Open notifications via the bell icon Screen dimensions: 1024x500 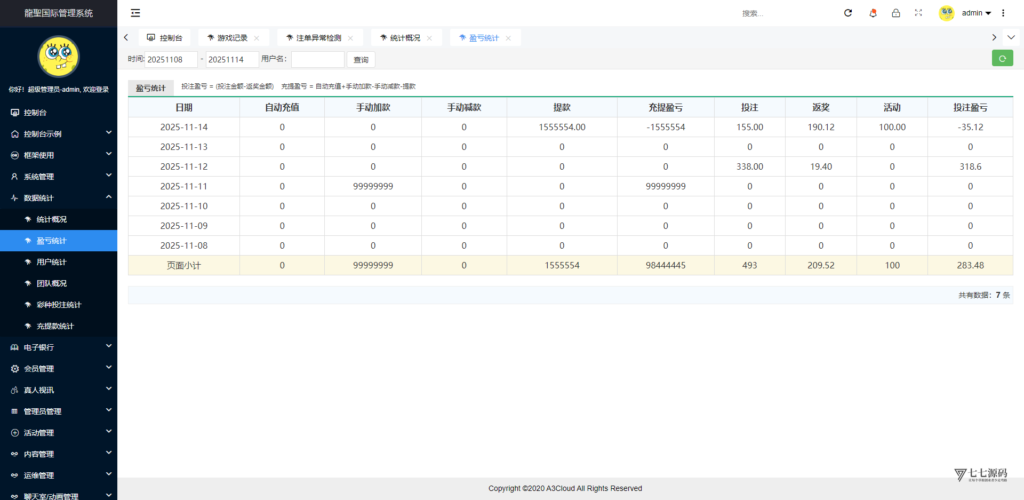point(872,13)
